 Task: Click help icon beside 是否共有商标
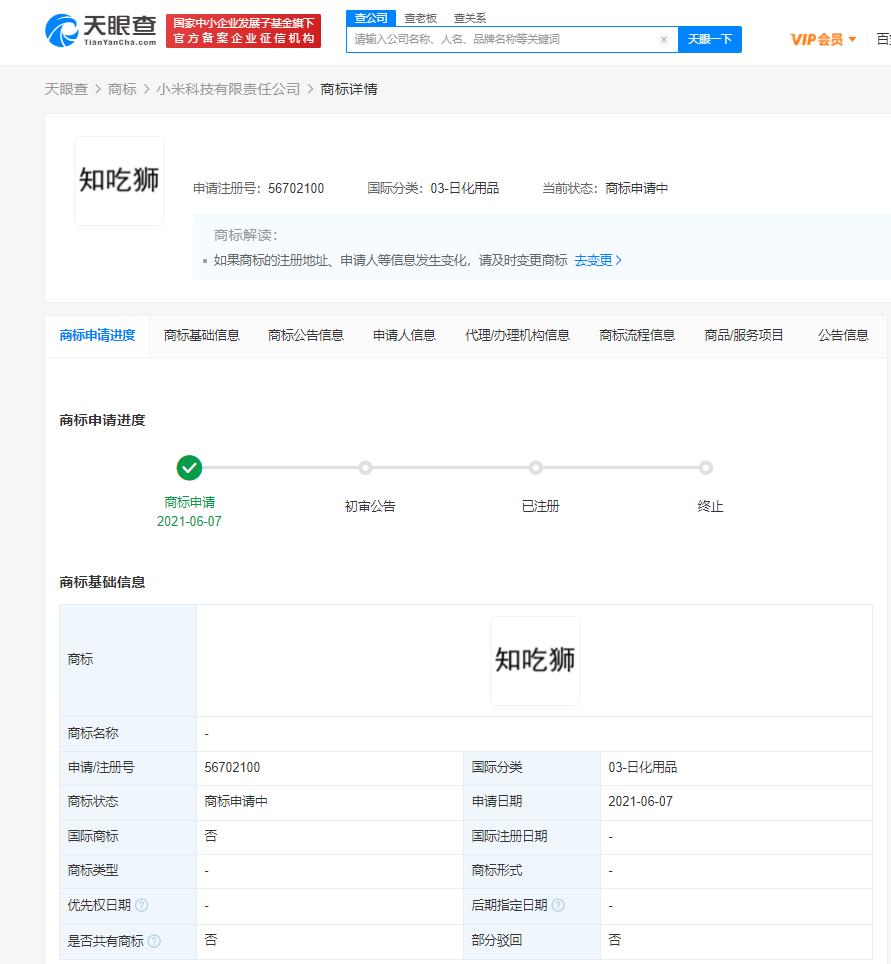154,940
